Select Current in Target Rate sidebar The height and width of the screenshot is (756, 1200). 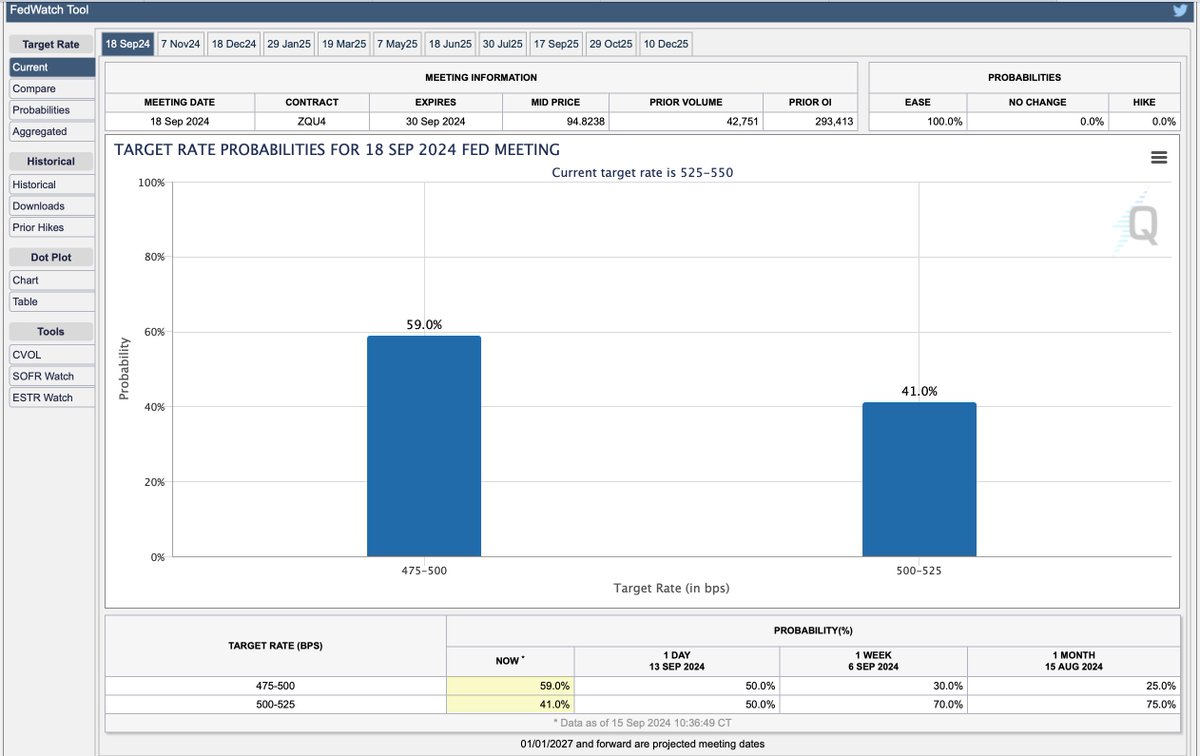(52, 67)
